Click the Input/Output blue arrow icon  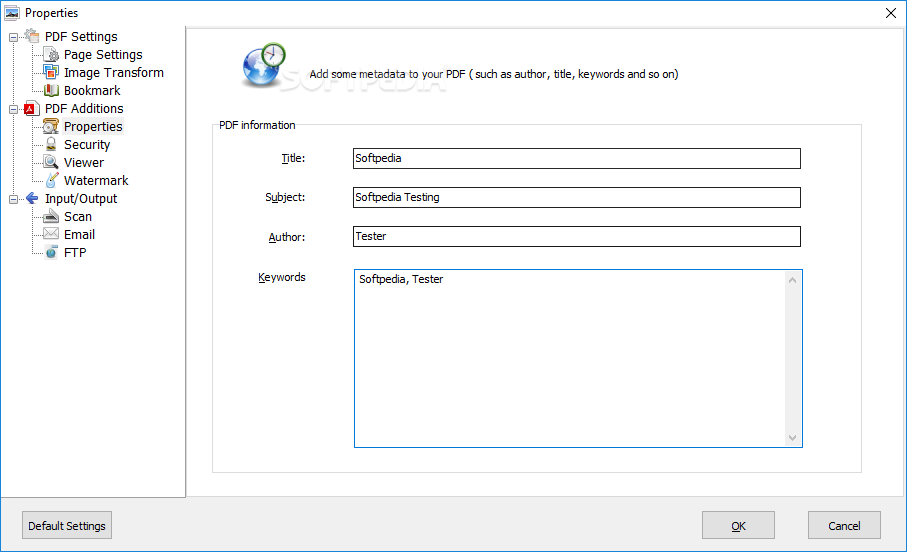coord(32,198)
